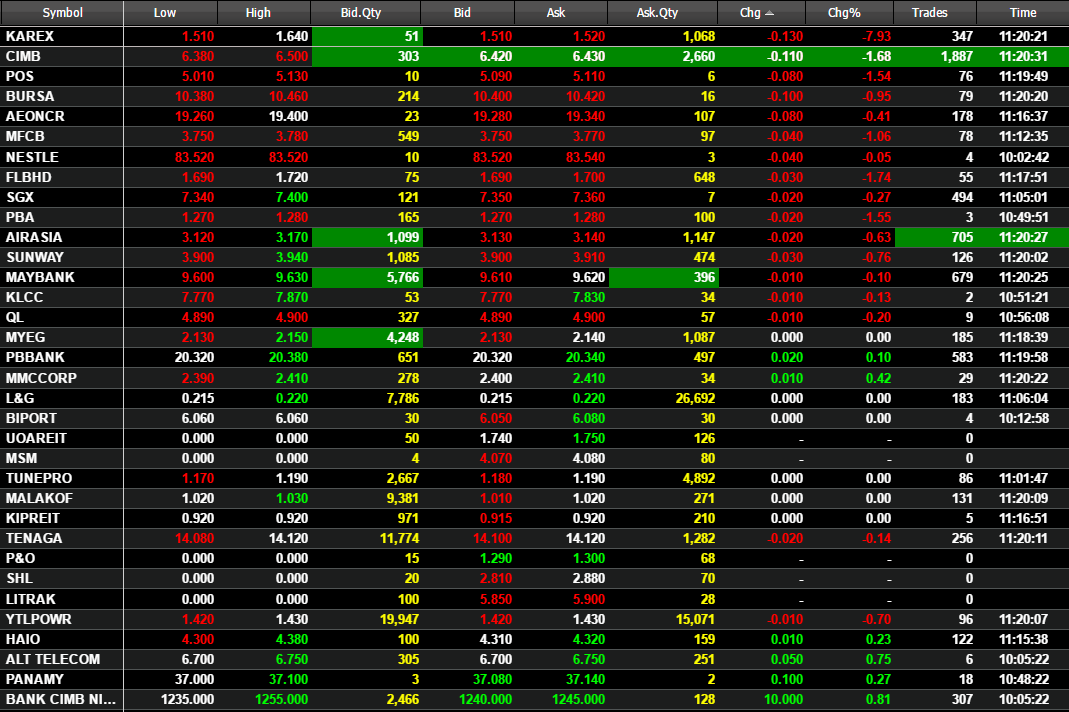Select the BANK CIMB NI... symbol

coord(61,699)
